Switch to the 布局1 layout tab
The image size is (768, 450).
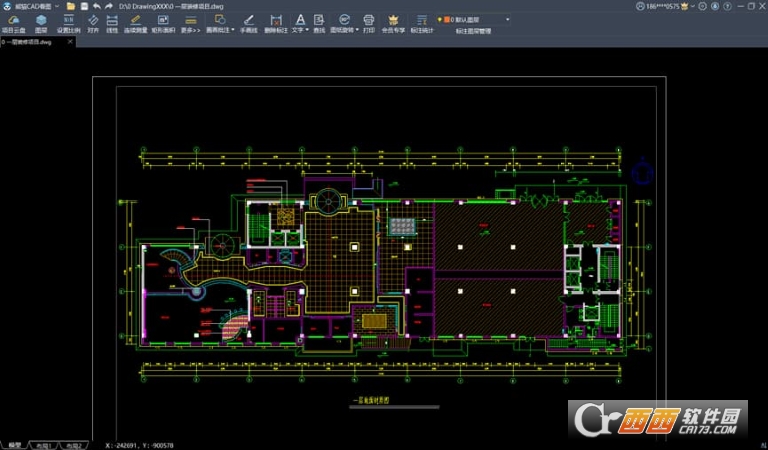(x=45, y=445)
